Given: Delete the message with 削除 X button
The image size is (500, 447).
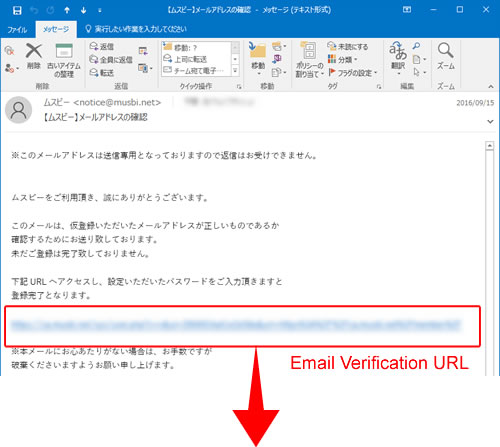Looking at the screenshot, I should [34, 56].
